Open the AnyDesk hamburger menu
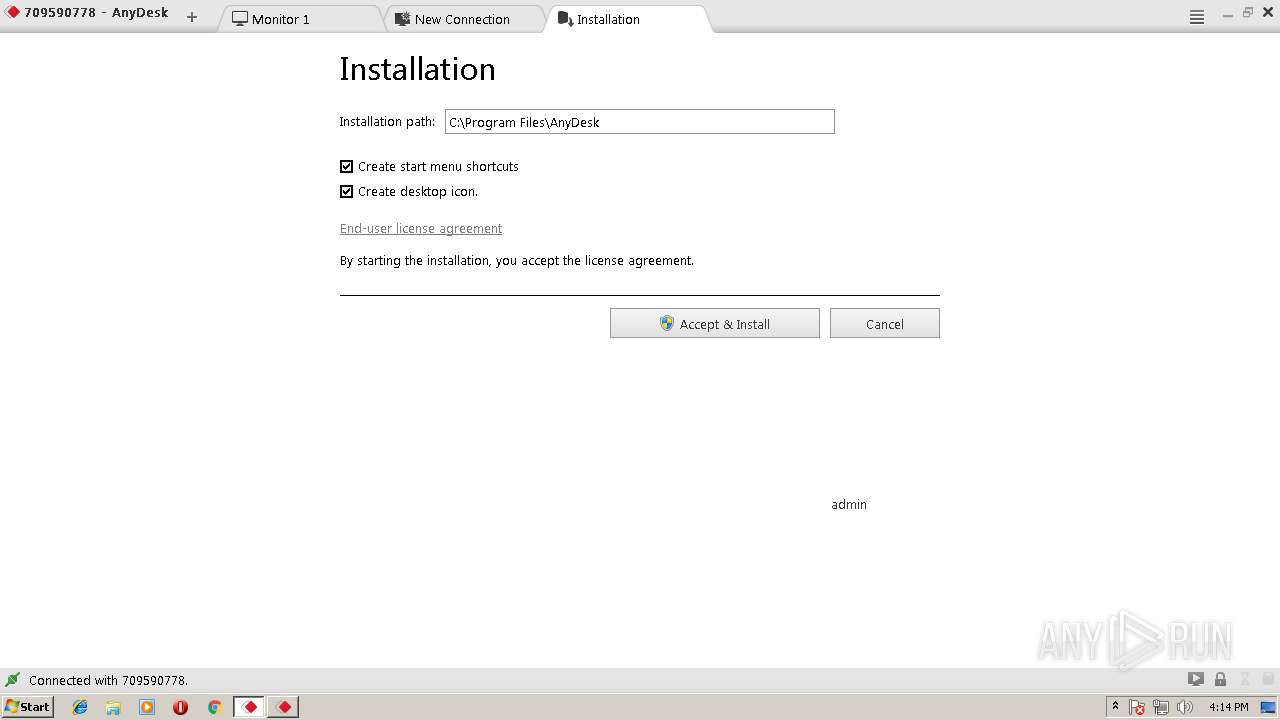The image size is (1280, 720). click(1197, 17)
